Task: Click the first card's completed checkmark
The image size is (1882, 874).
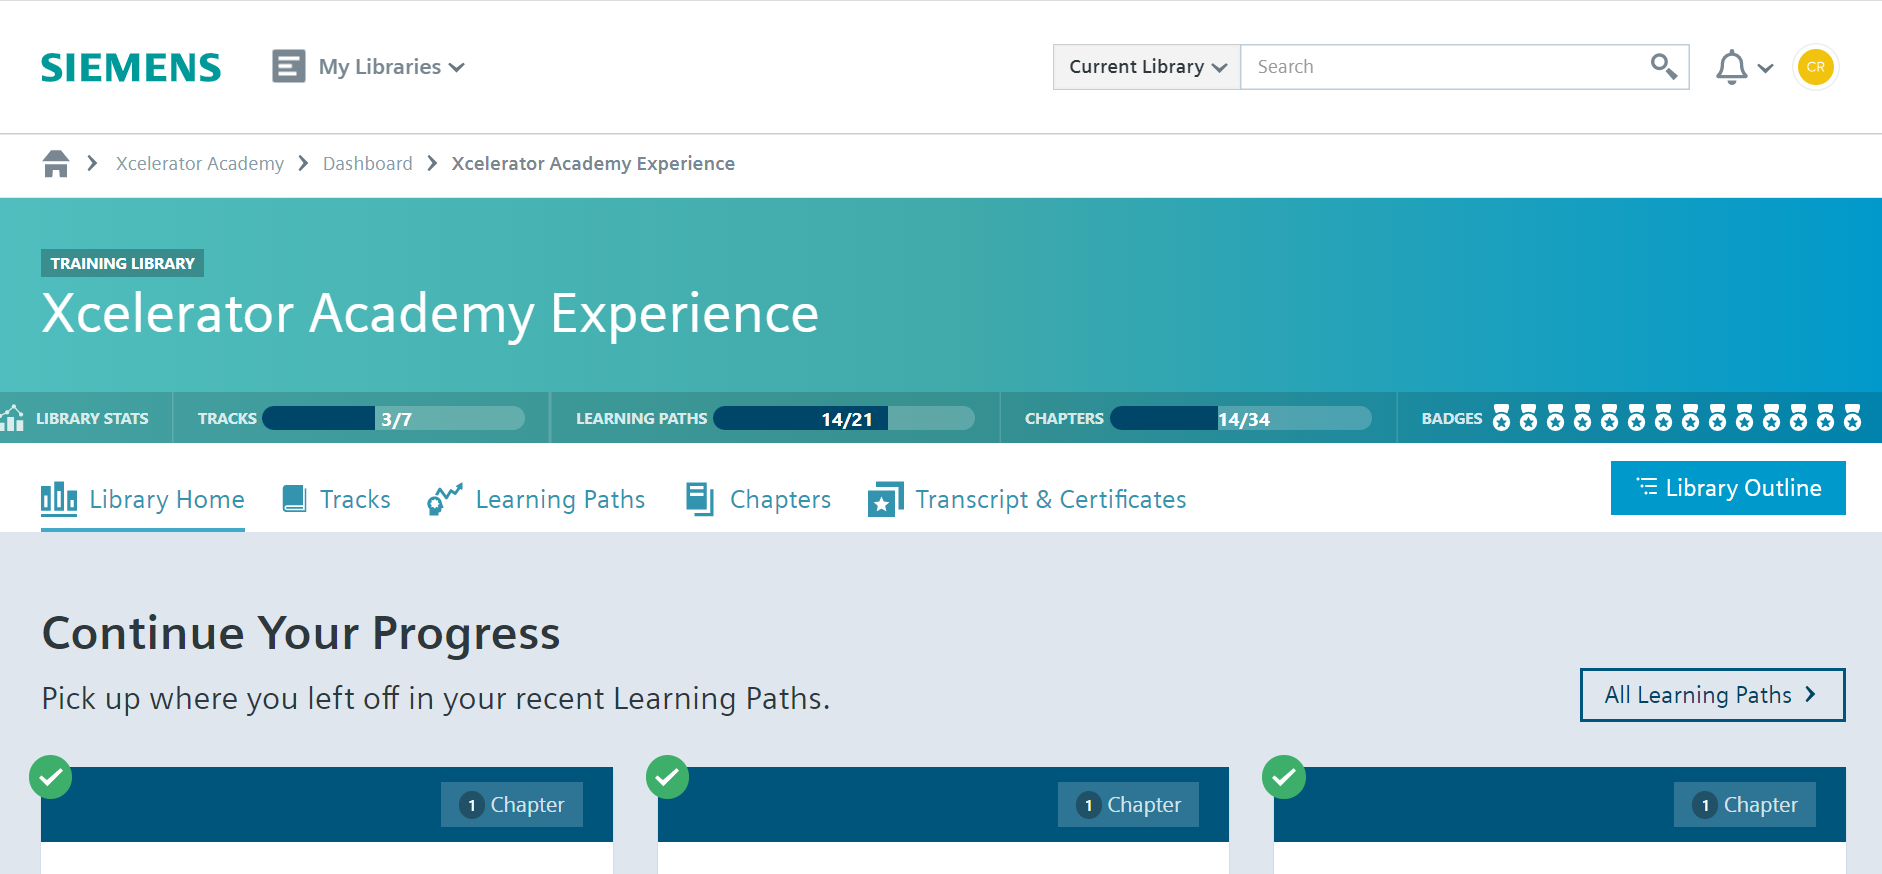Action: tap(50, 777)
